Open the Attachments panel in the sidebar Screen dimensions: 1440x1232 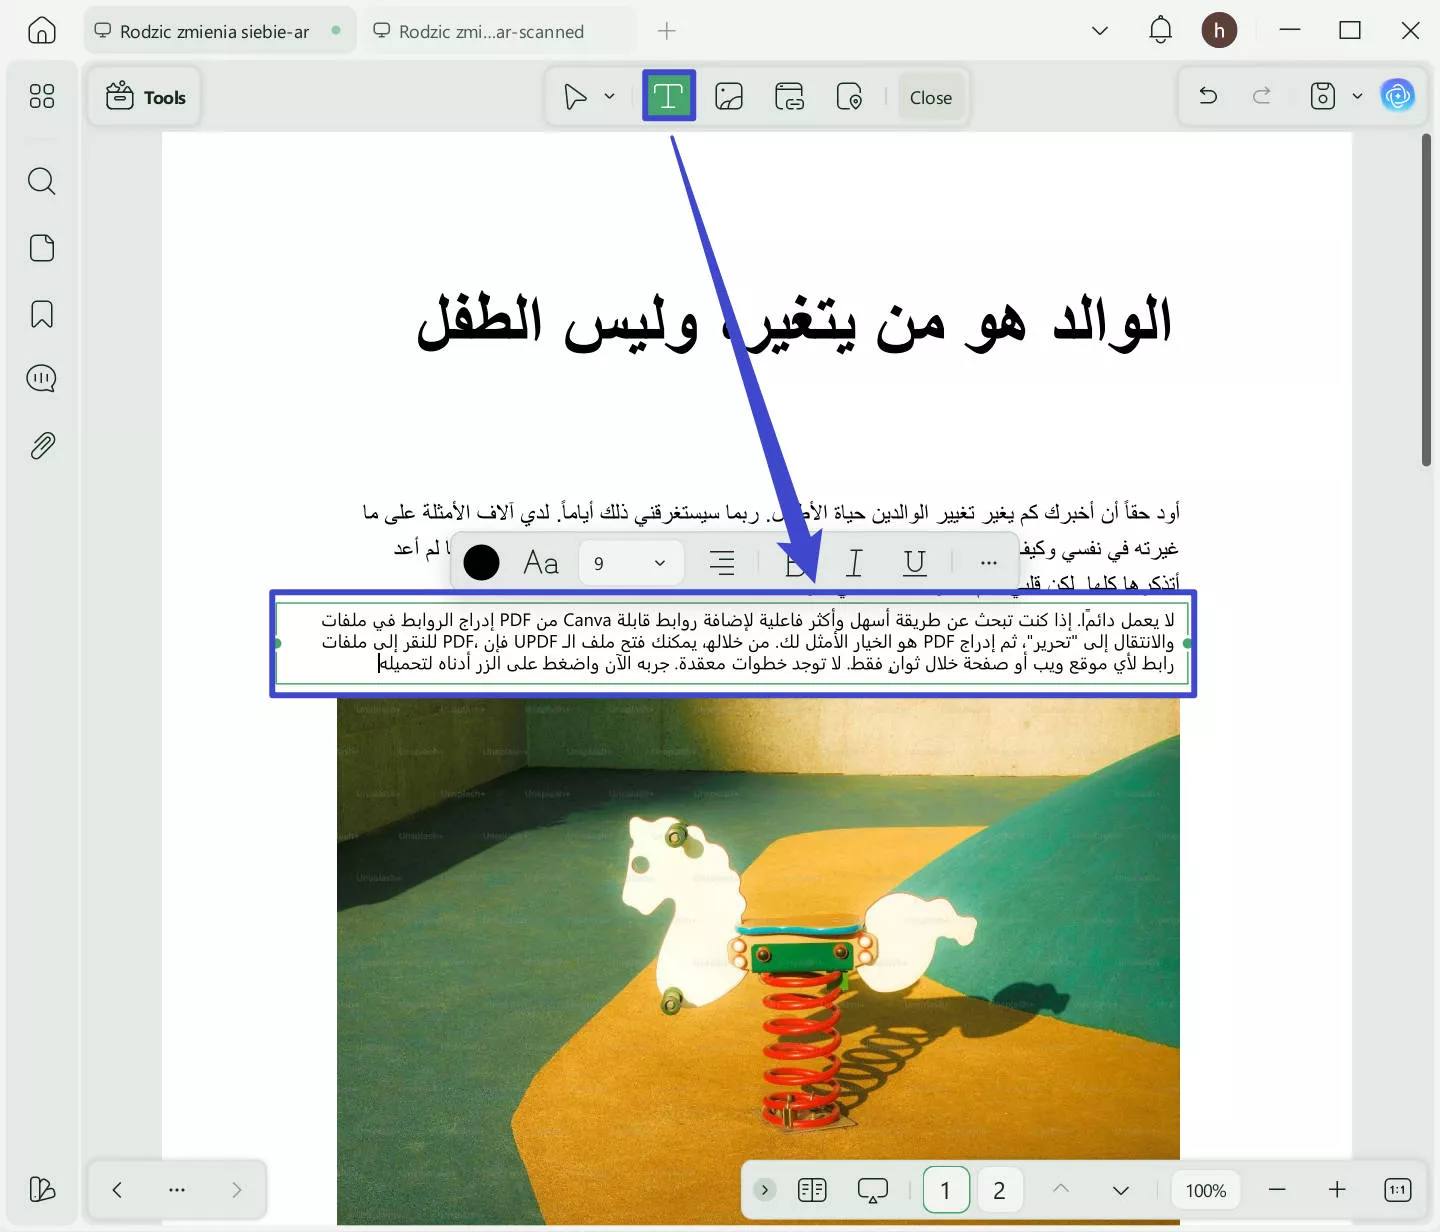click(41, 446)
